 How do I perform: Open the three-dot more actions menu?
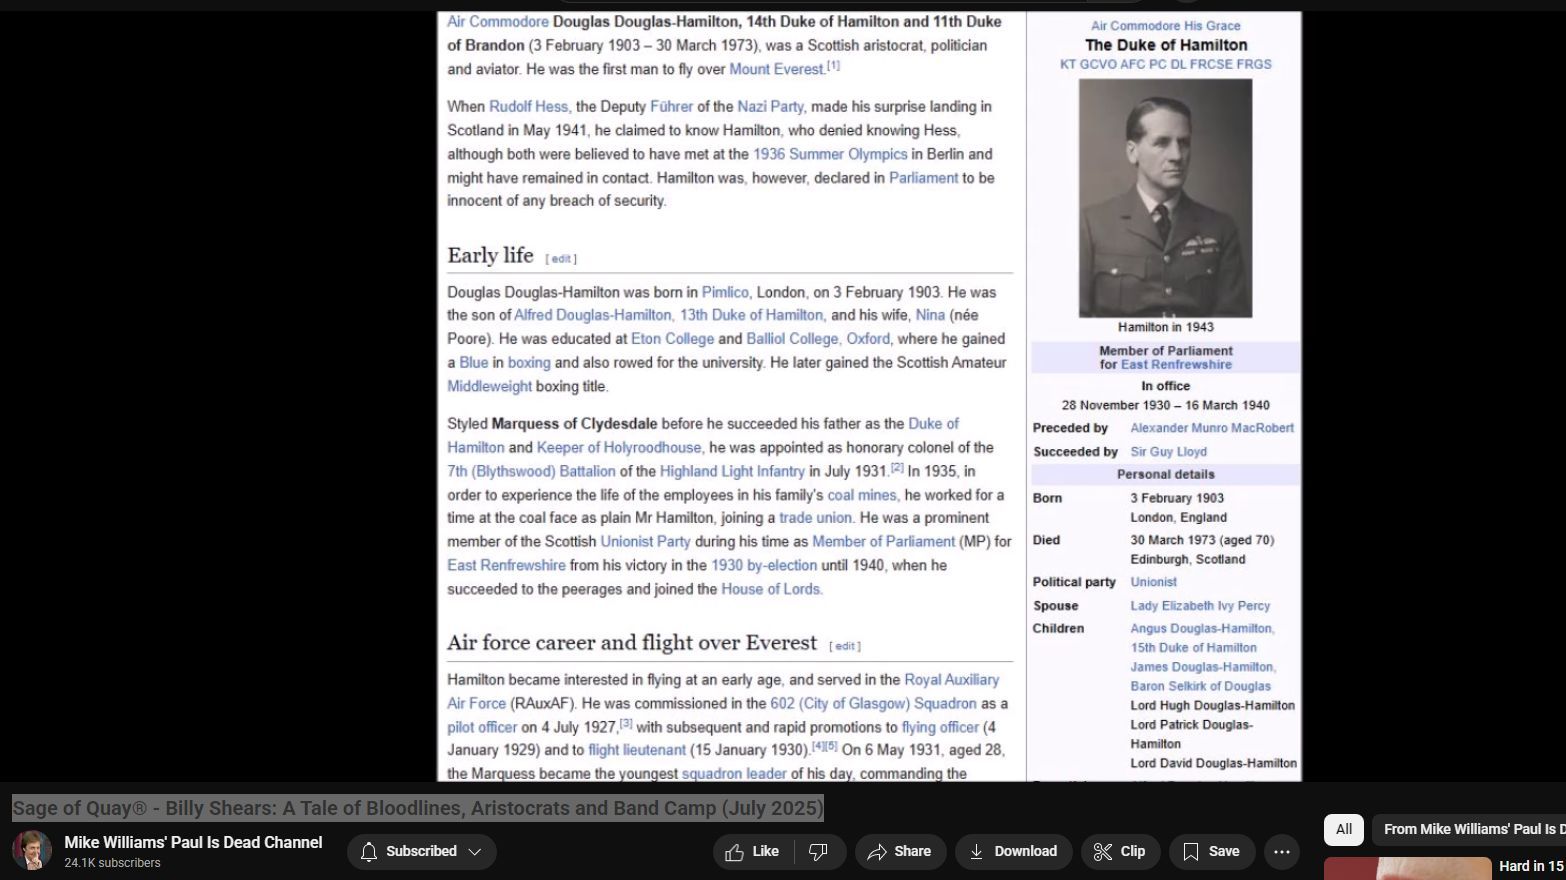point(1282,852)
